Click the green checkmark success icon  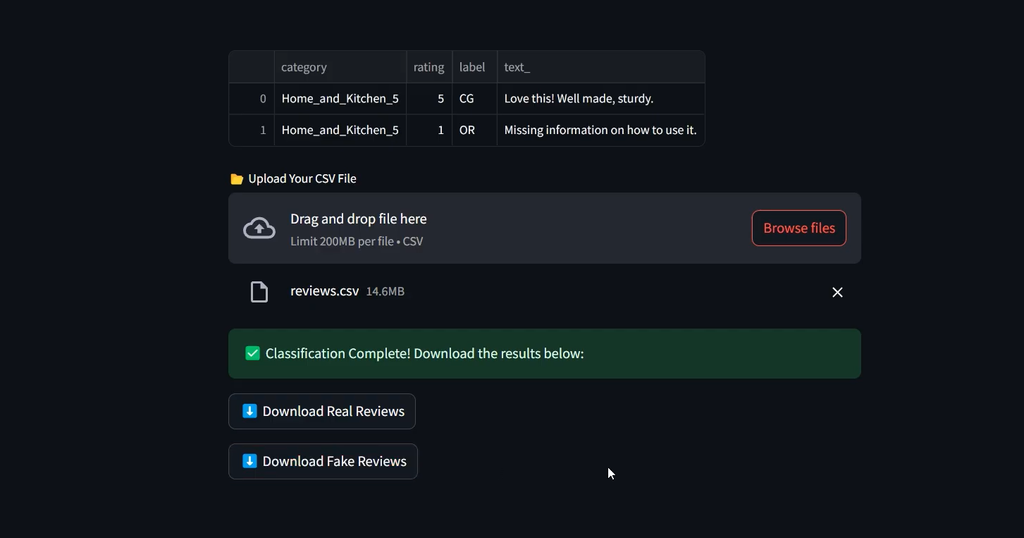pyautogui.click(x=252, y=353)
